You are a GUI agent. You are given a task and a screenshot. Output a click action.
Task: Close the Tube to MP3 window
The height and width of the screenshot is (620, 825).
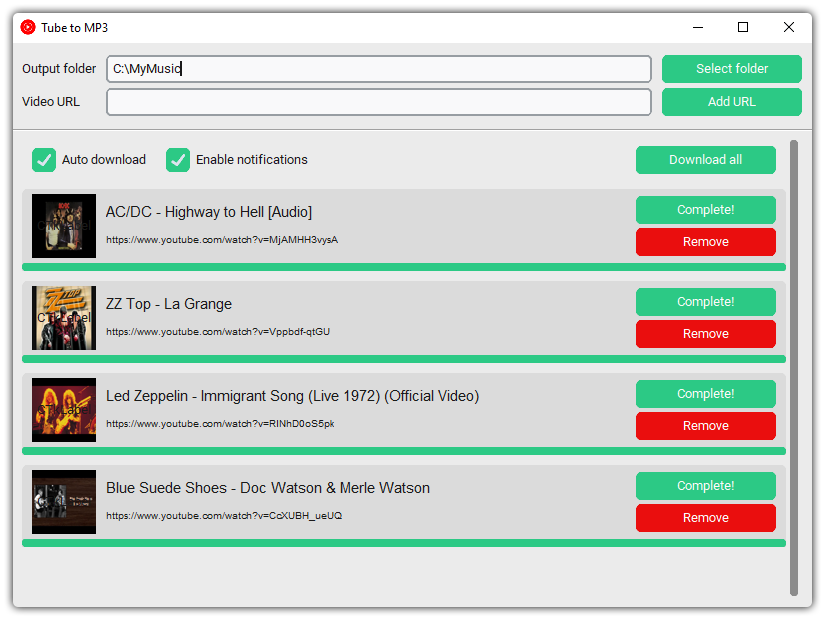coord(789,27)
